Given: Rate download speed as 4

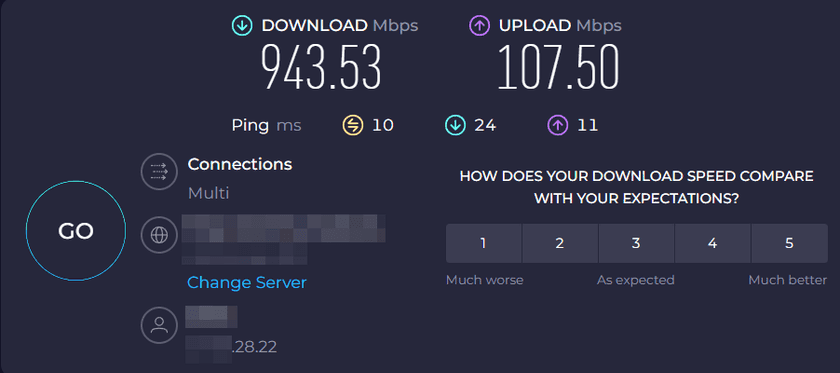Looking at the screenshot, I should [712, 243].
